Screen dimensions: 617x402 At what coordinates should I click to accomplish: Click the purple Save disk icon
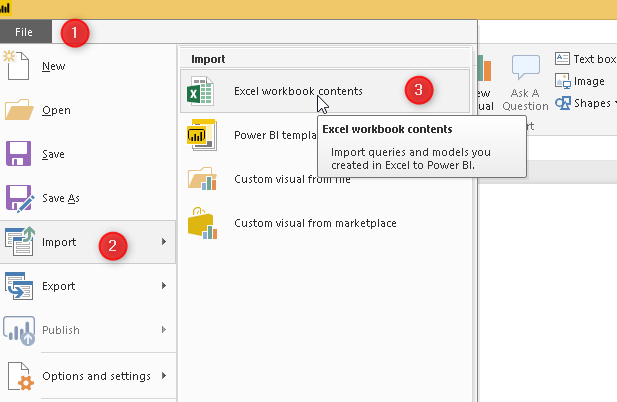(x=18, y=153)
